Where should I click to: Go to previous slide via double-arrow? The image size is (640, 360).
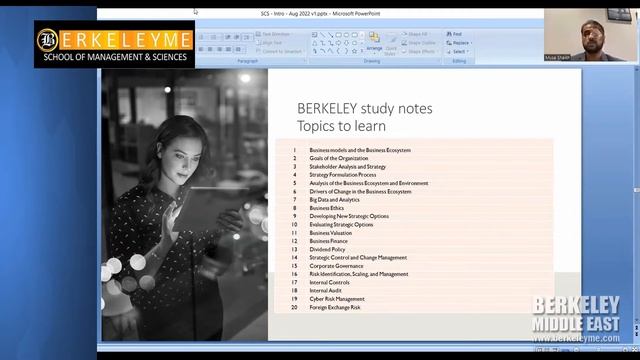(x=637, y=327)
